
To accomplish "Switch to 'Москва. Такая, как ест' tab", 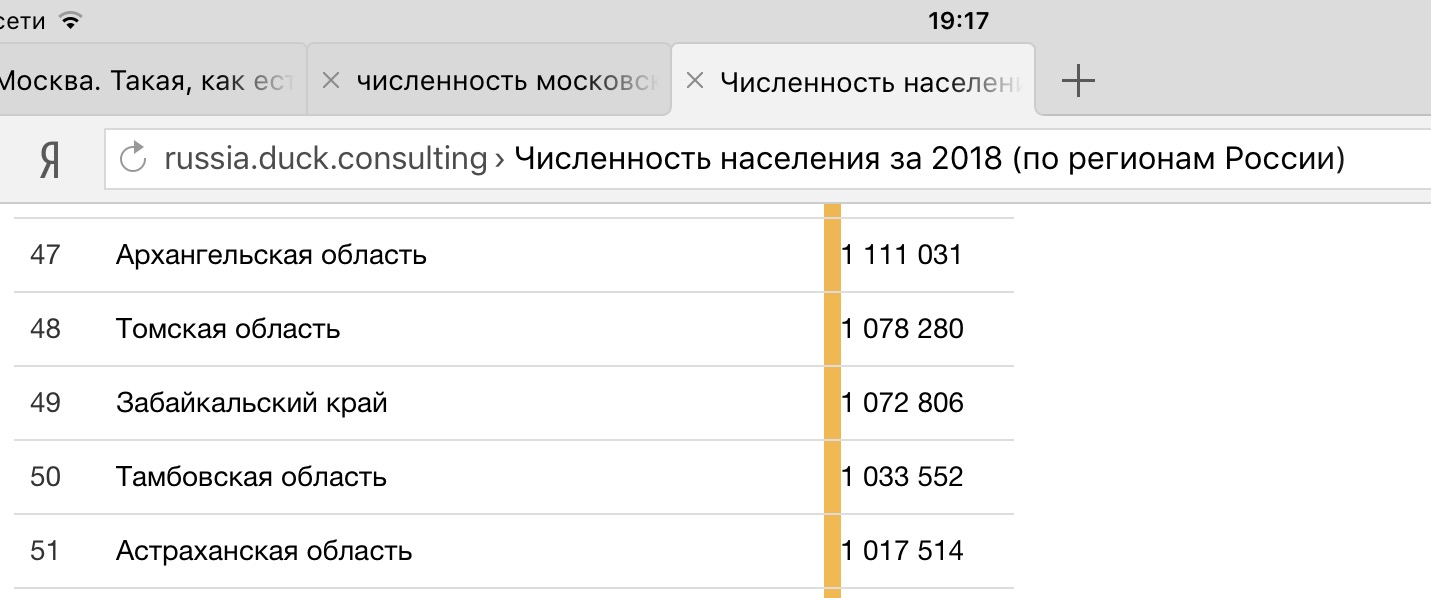I will point(152,81).
